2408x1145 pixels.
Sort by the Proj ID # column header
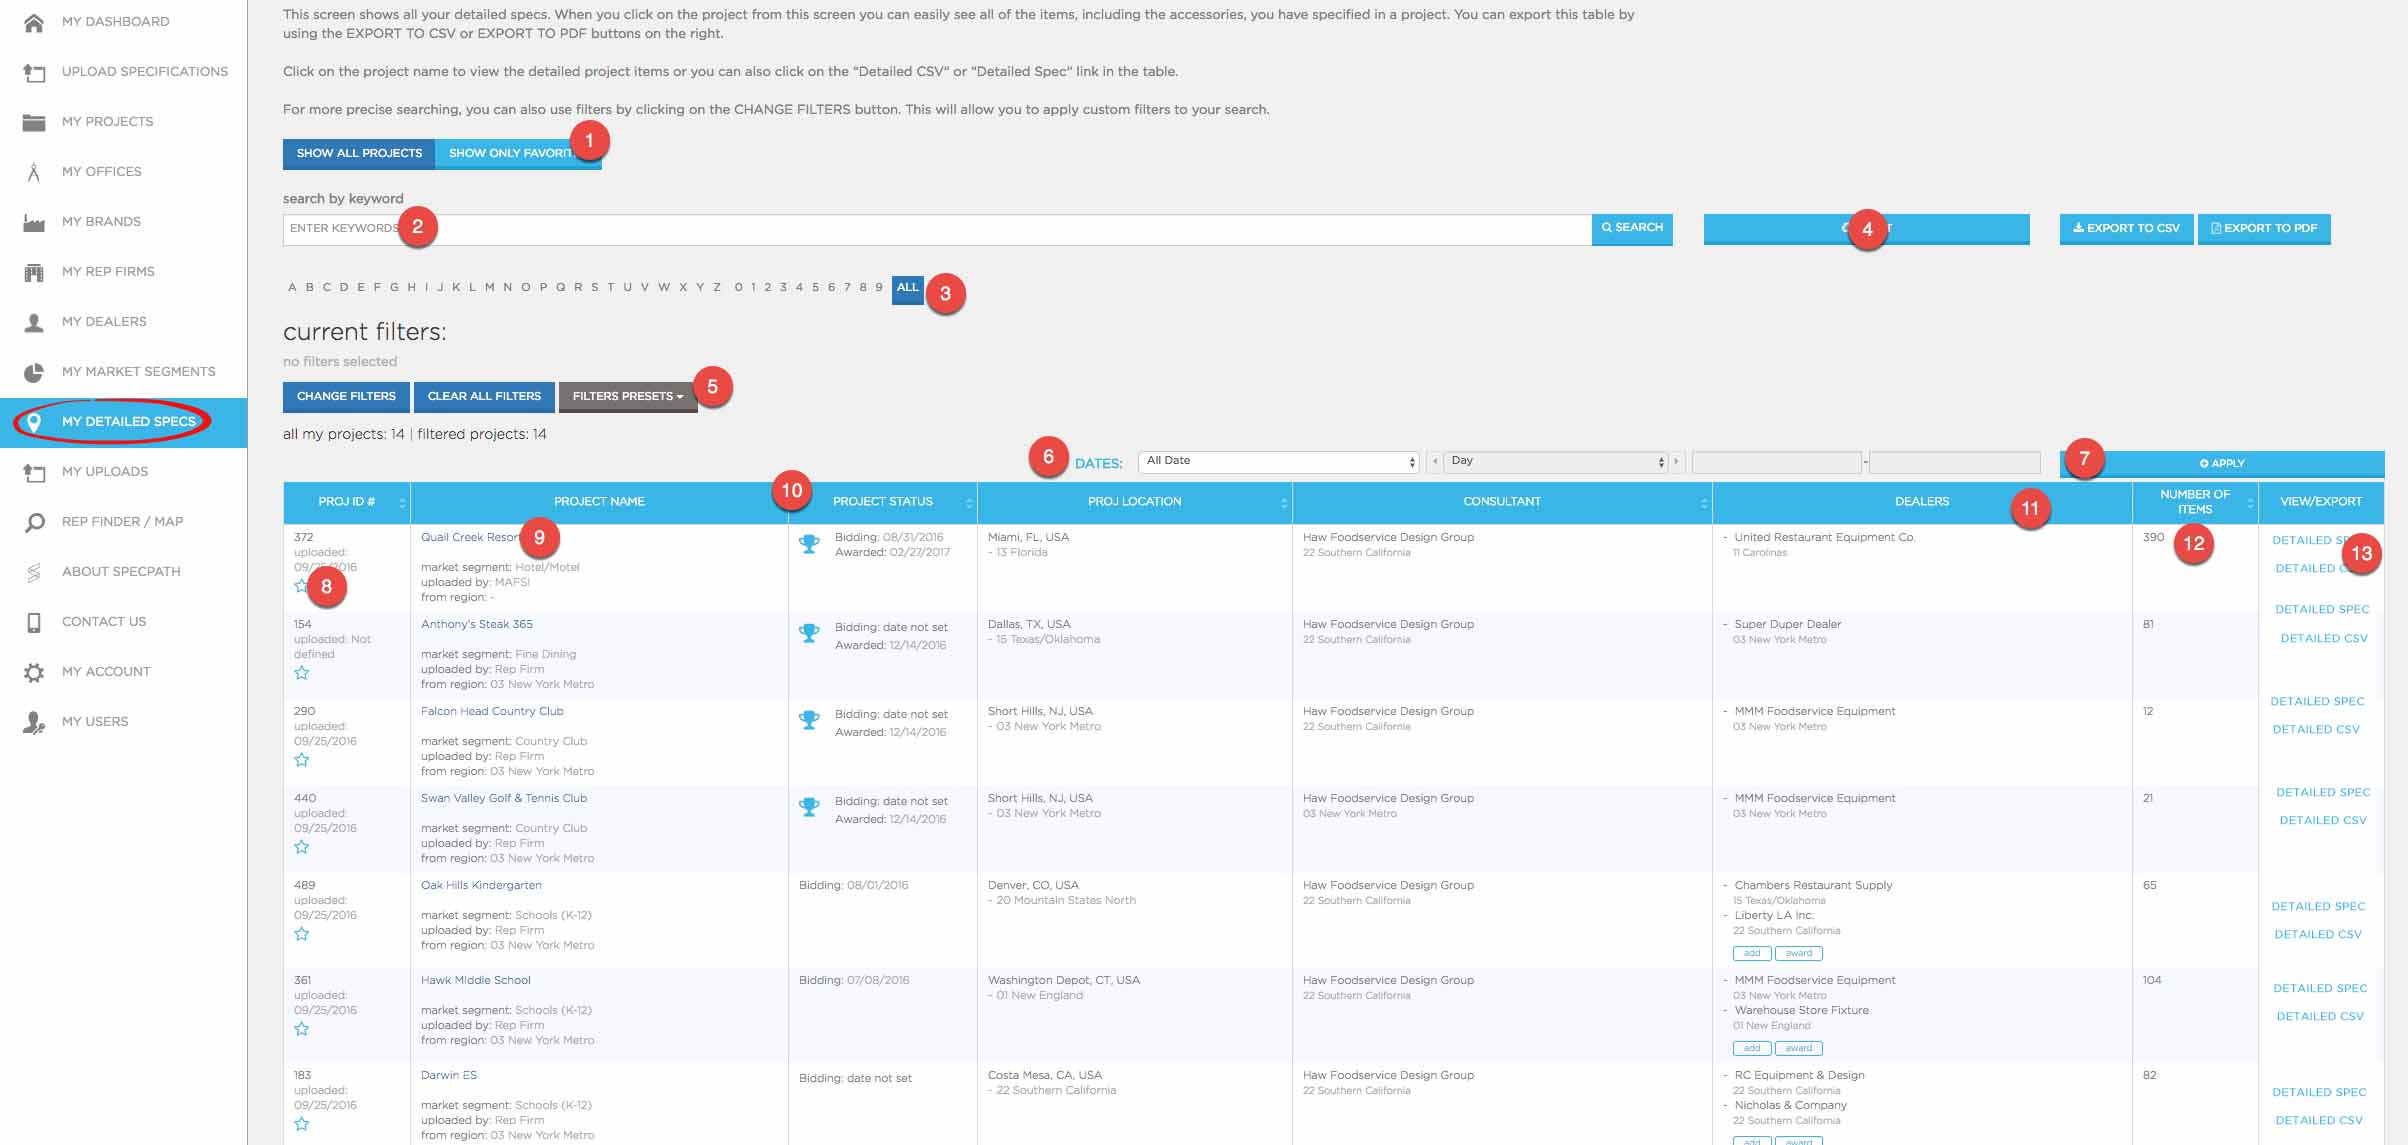tap(347, 502)
